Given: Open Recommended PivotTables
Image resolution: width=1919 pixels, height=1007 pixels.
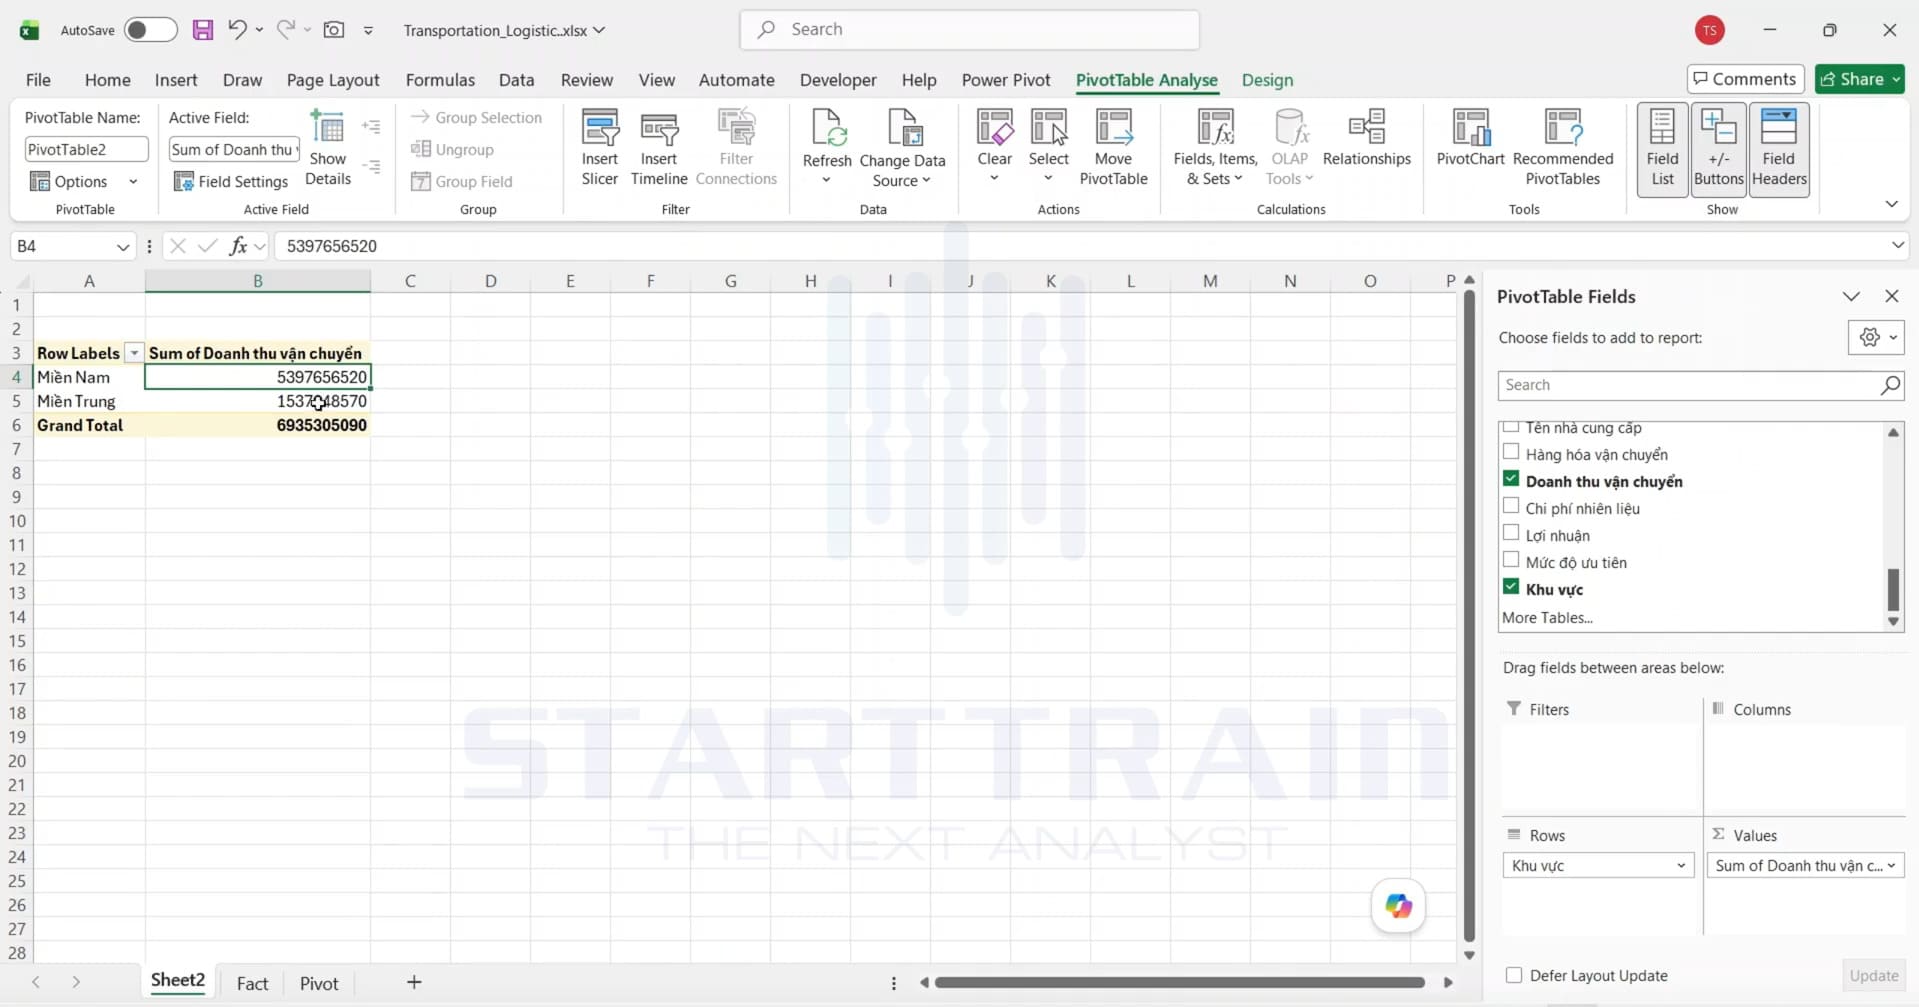Looking at the screenshot, I should [x=1563, y=148].
